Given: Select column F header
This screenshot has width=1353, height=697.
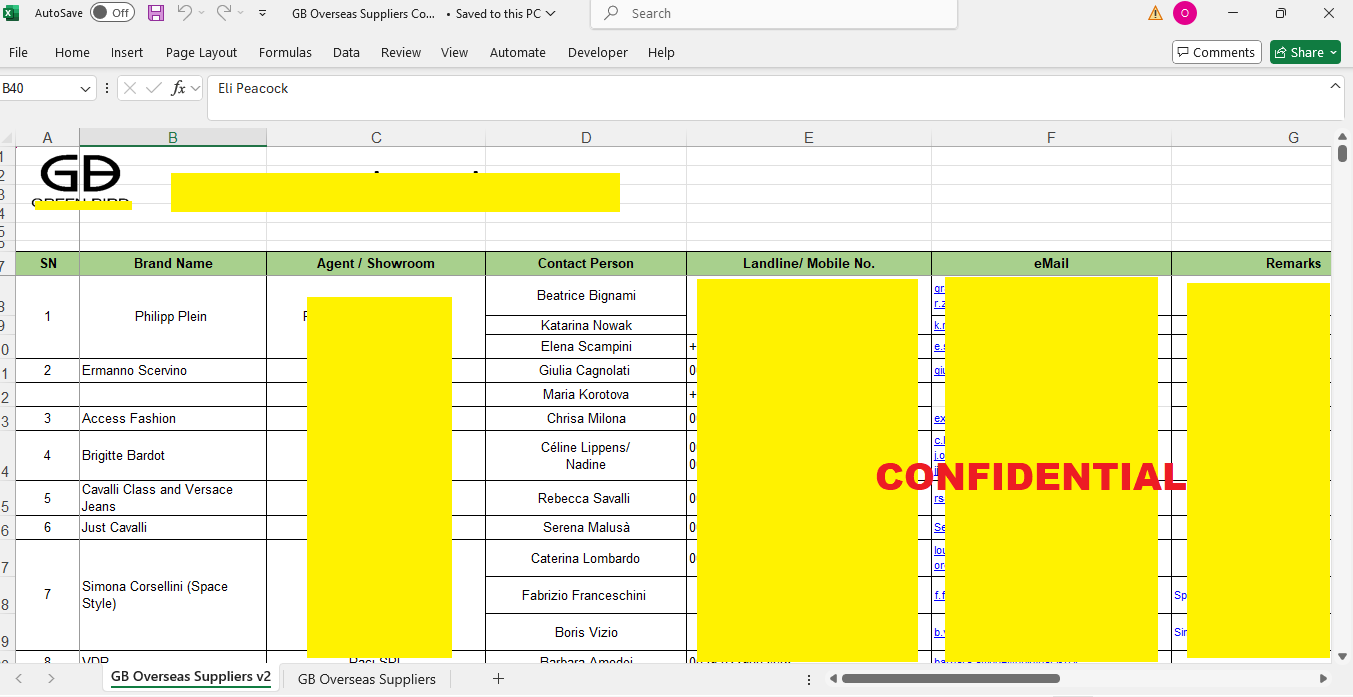Looking at the screenshot, I should point(1051,137).
